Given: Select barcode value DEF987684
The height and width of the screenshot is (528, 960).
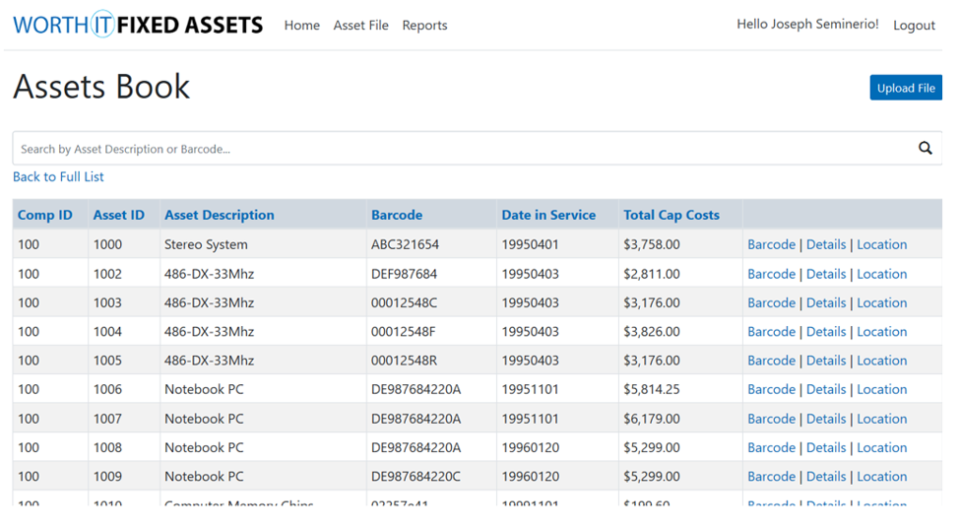Looking at the screenshot, I should point(404,274).
